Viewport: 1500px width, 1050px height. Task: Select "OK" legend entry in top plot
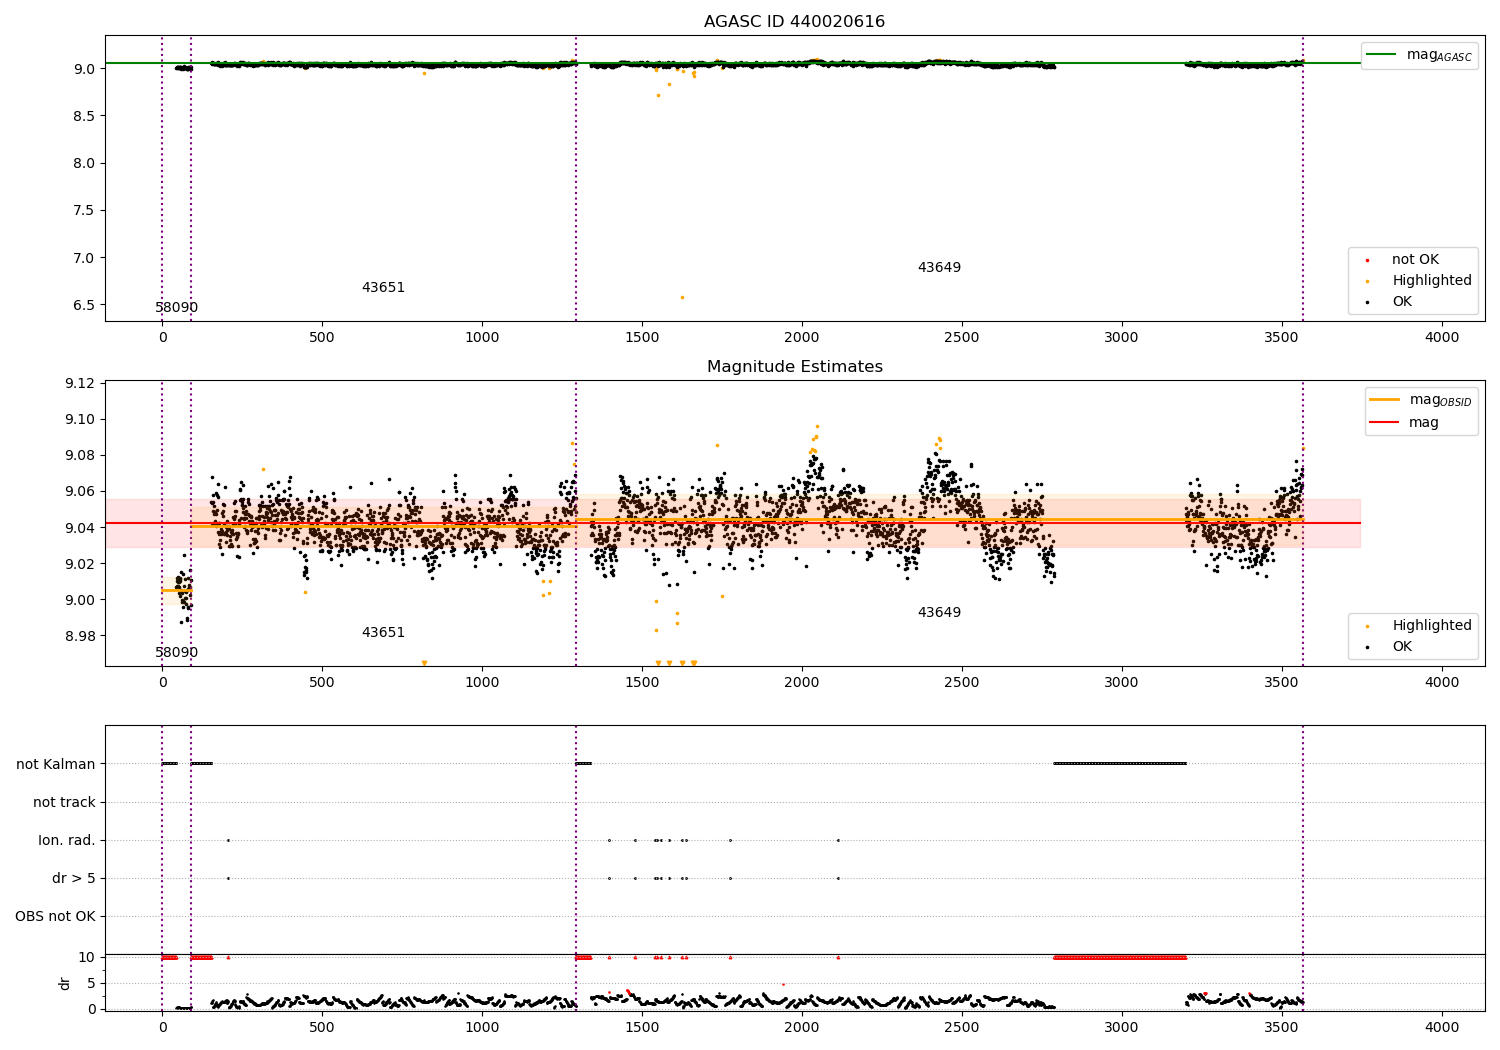(x=1402, y=301)
